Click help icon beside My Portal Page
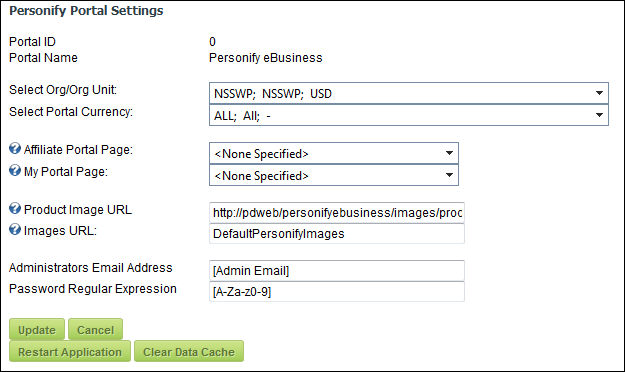Screen dimensions: 625x372 [15, 170]
